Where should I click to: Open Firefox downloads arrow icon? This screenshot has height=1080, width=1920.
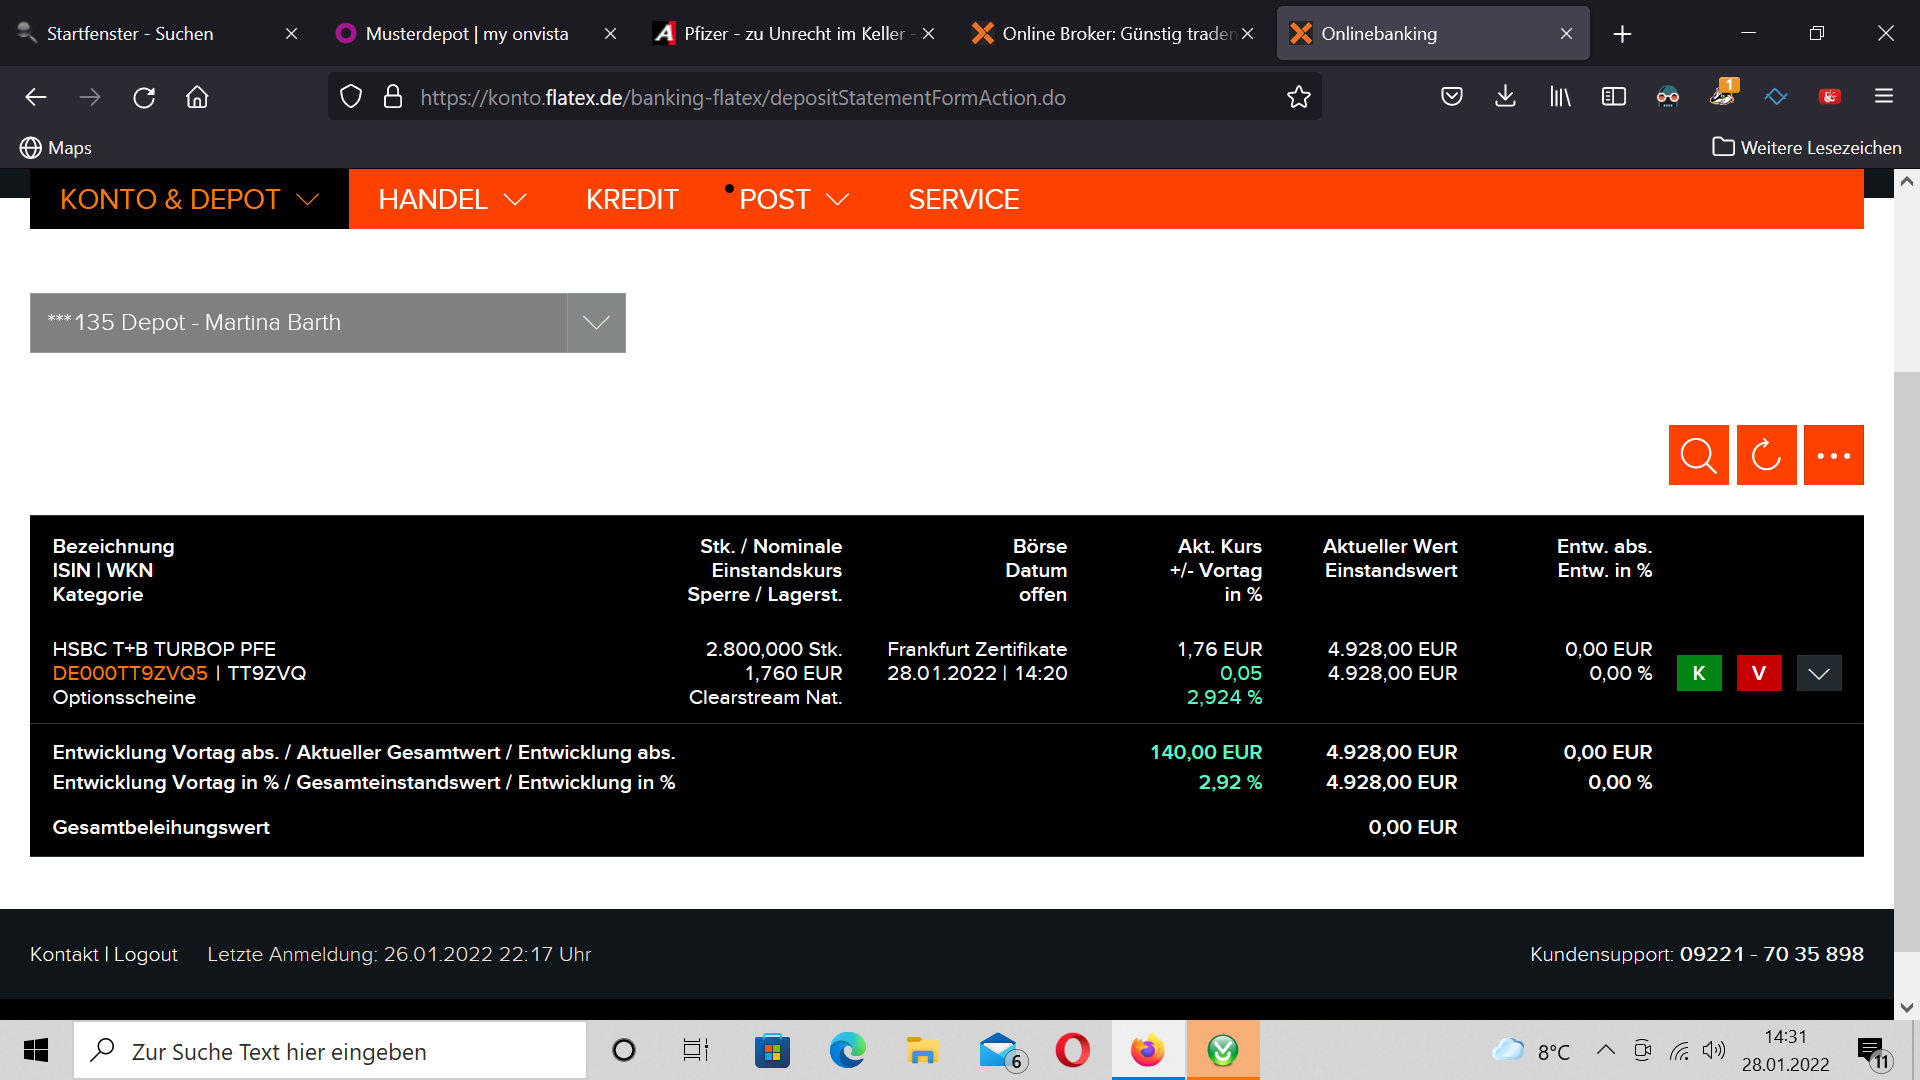[1505, 97]
